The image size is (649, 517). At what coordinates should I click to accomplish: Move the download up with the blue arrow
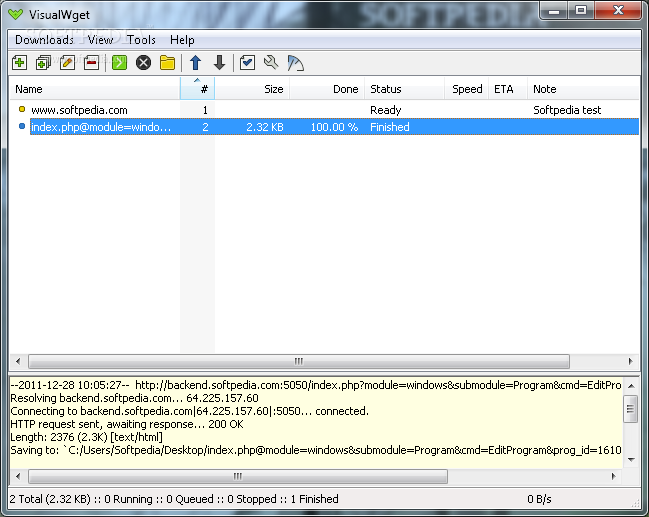point(195,63)
